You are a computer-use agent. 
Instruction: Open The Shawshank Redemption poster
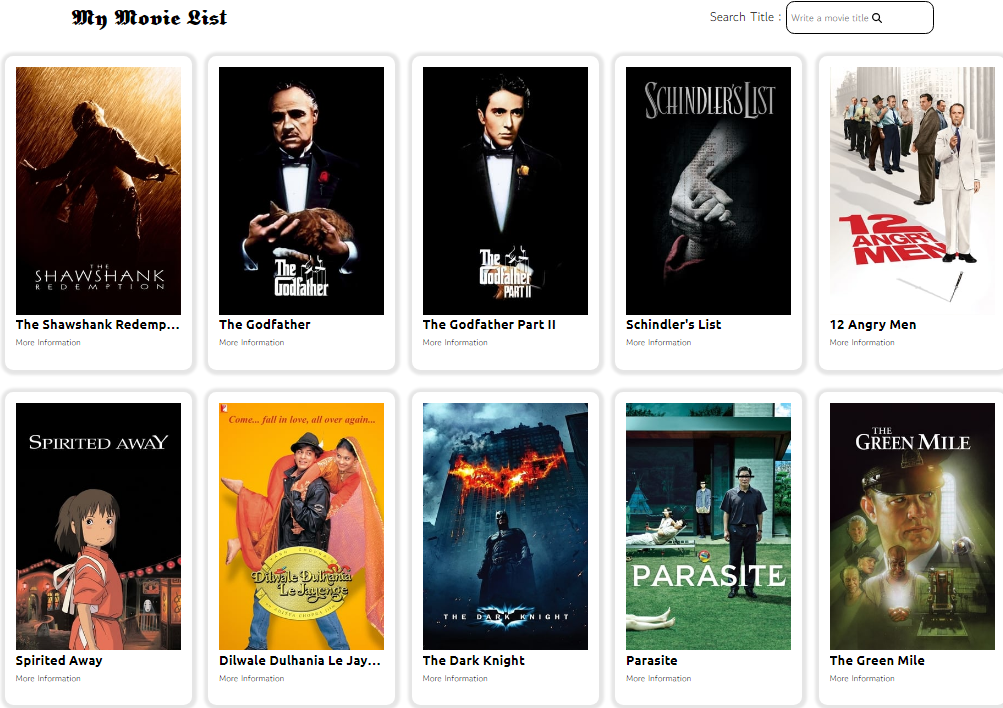[x=99, y=191]
